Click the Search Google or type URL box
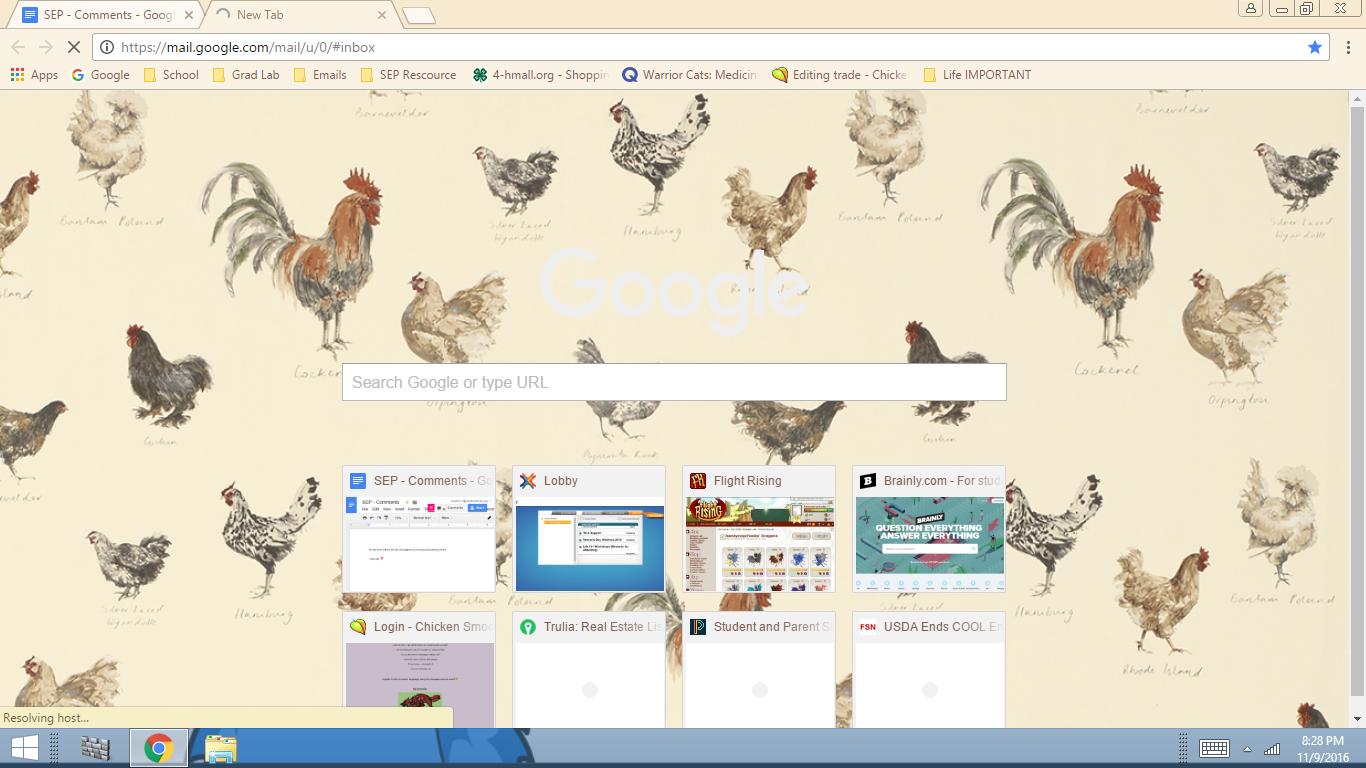The image size is (1366, 768). click(x=674, y=382)
